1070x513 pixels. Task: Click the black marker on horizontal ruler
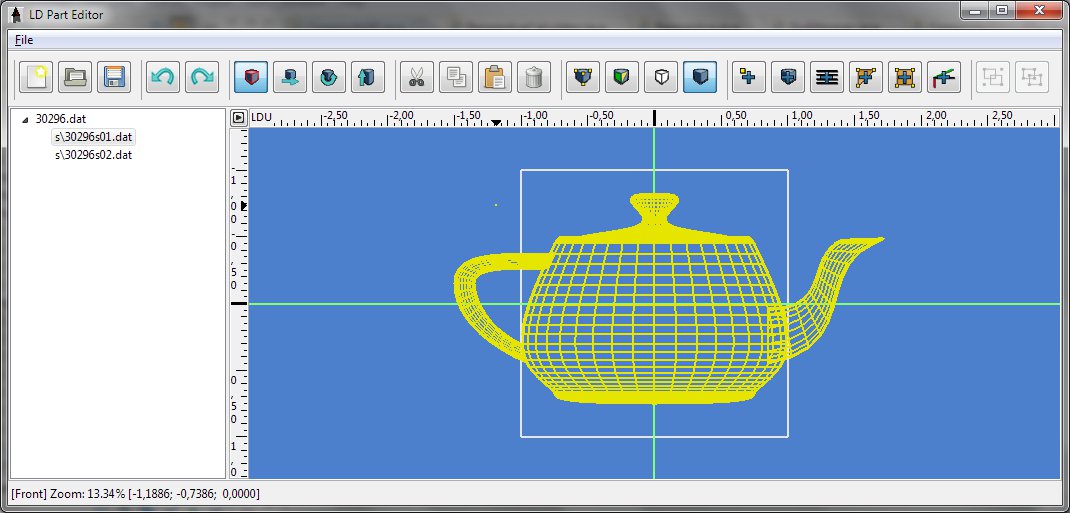click(496, 123)
